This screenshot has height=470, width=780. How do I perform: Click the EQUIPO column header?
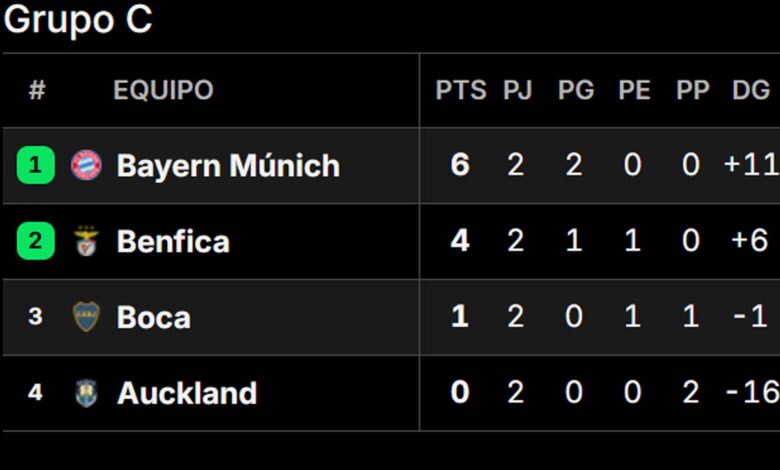163,90
